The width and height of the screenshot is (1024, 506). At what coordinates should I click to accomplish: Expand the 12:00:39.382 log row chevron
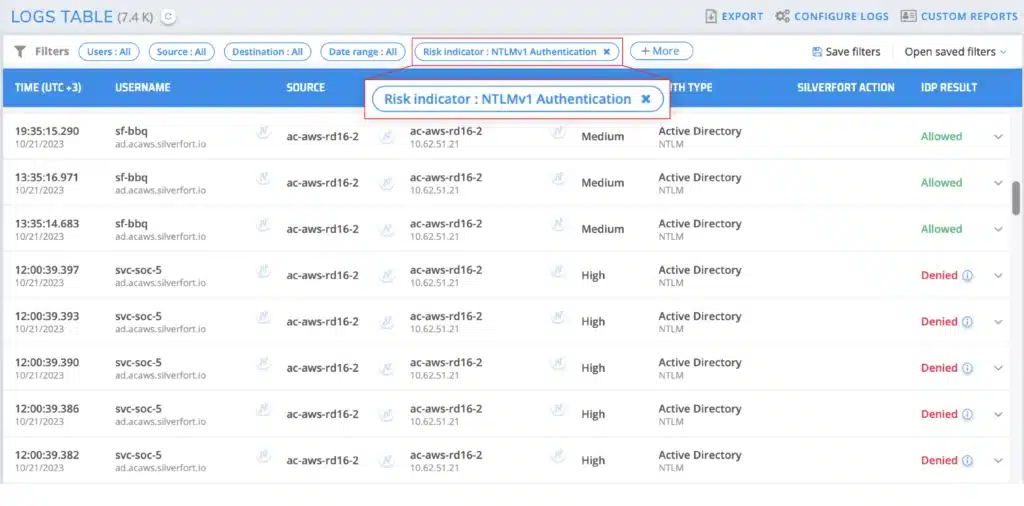998,462
